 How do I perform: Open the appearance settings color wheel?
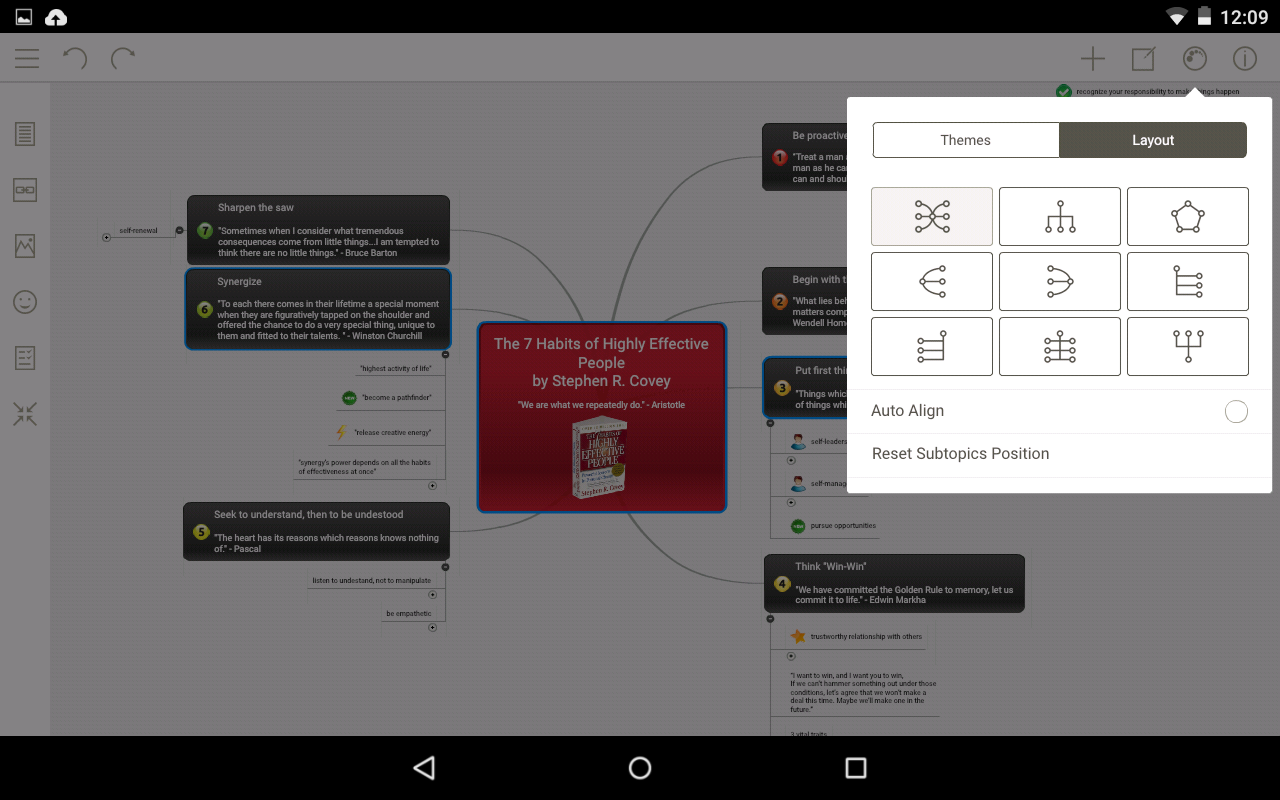(x=1194, y=58)
